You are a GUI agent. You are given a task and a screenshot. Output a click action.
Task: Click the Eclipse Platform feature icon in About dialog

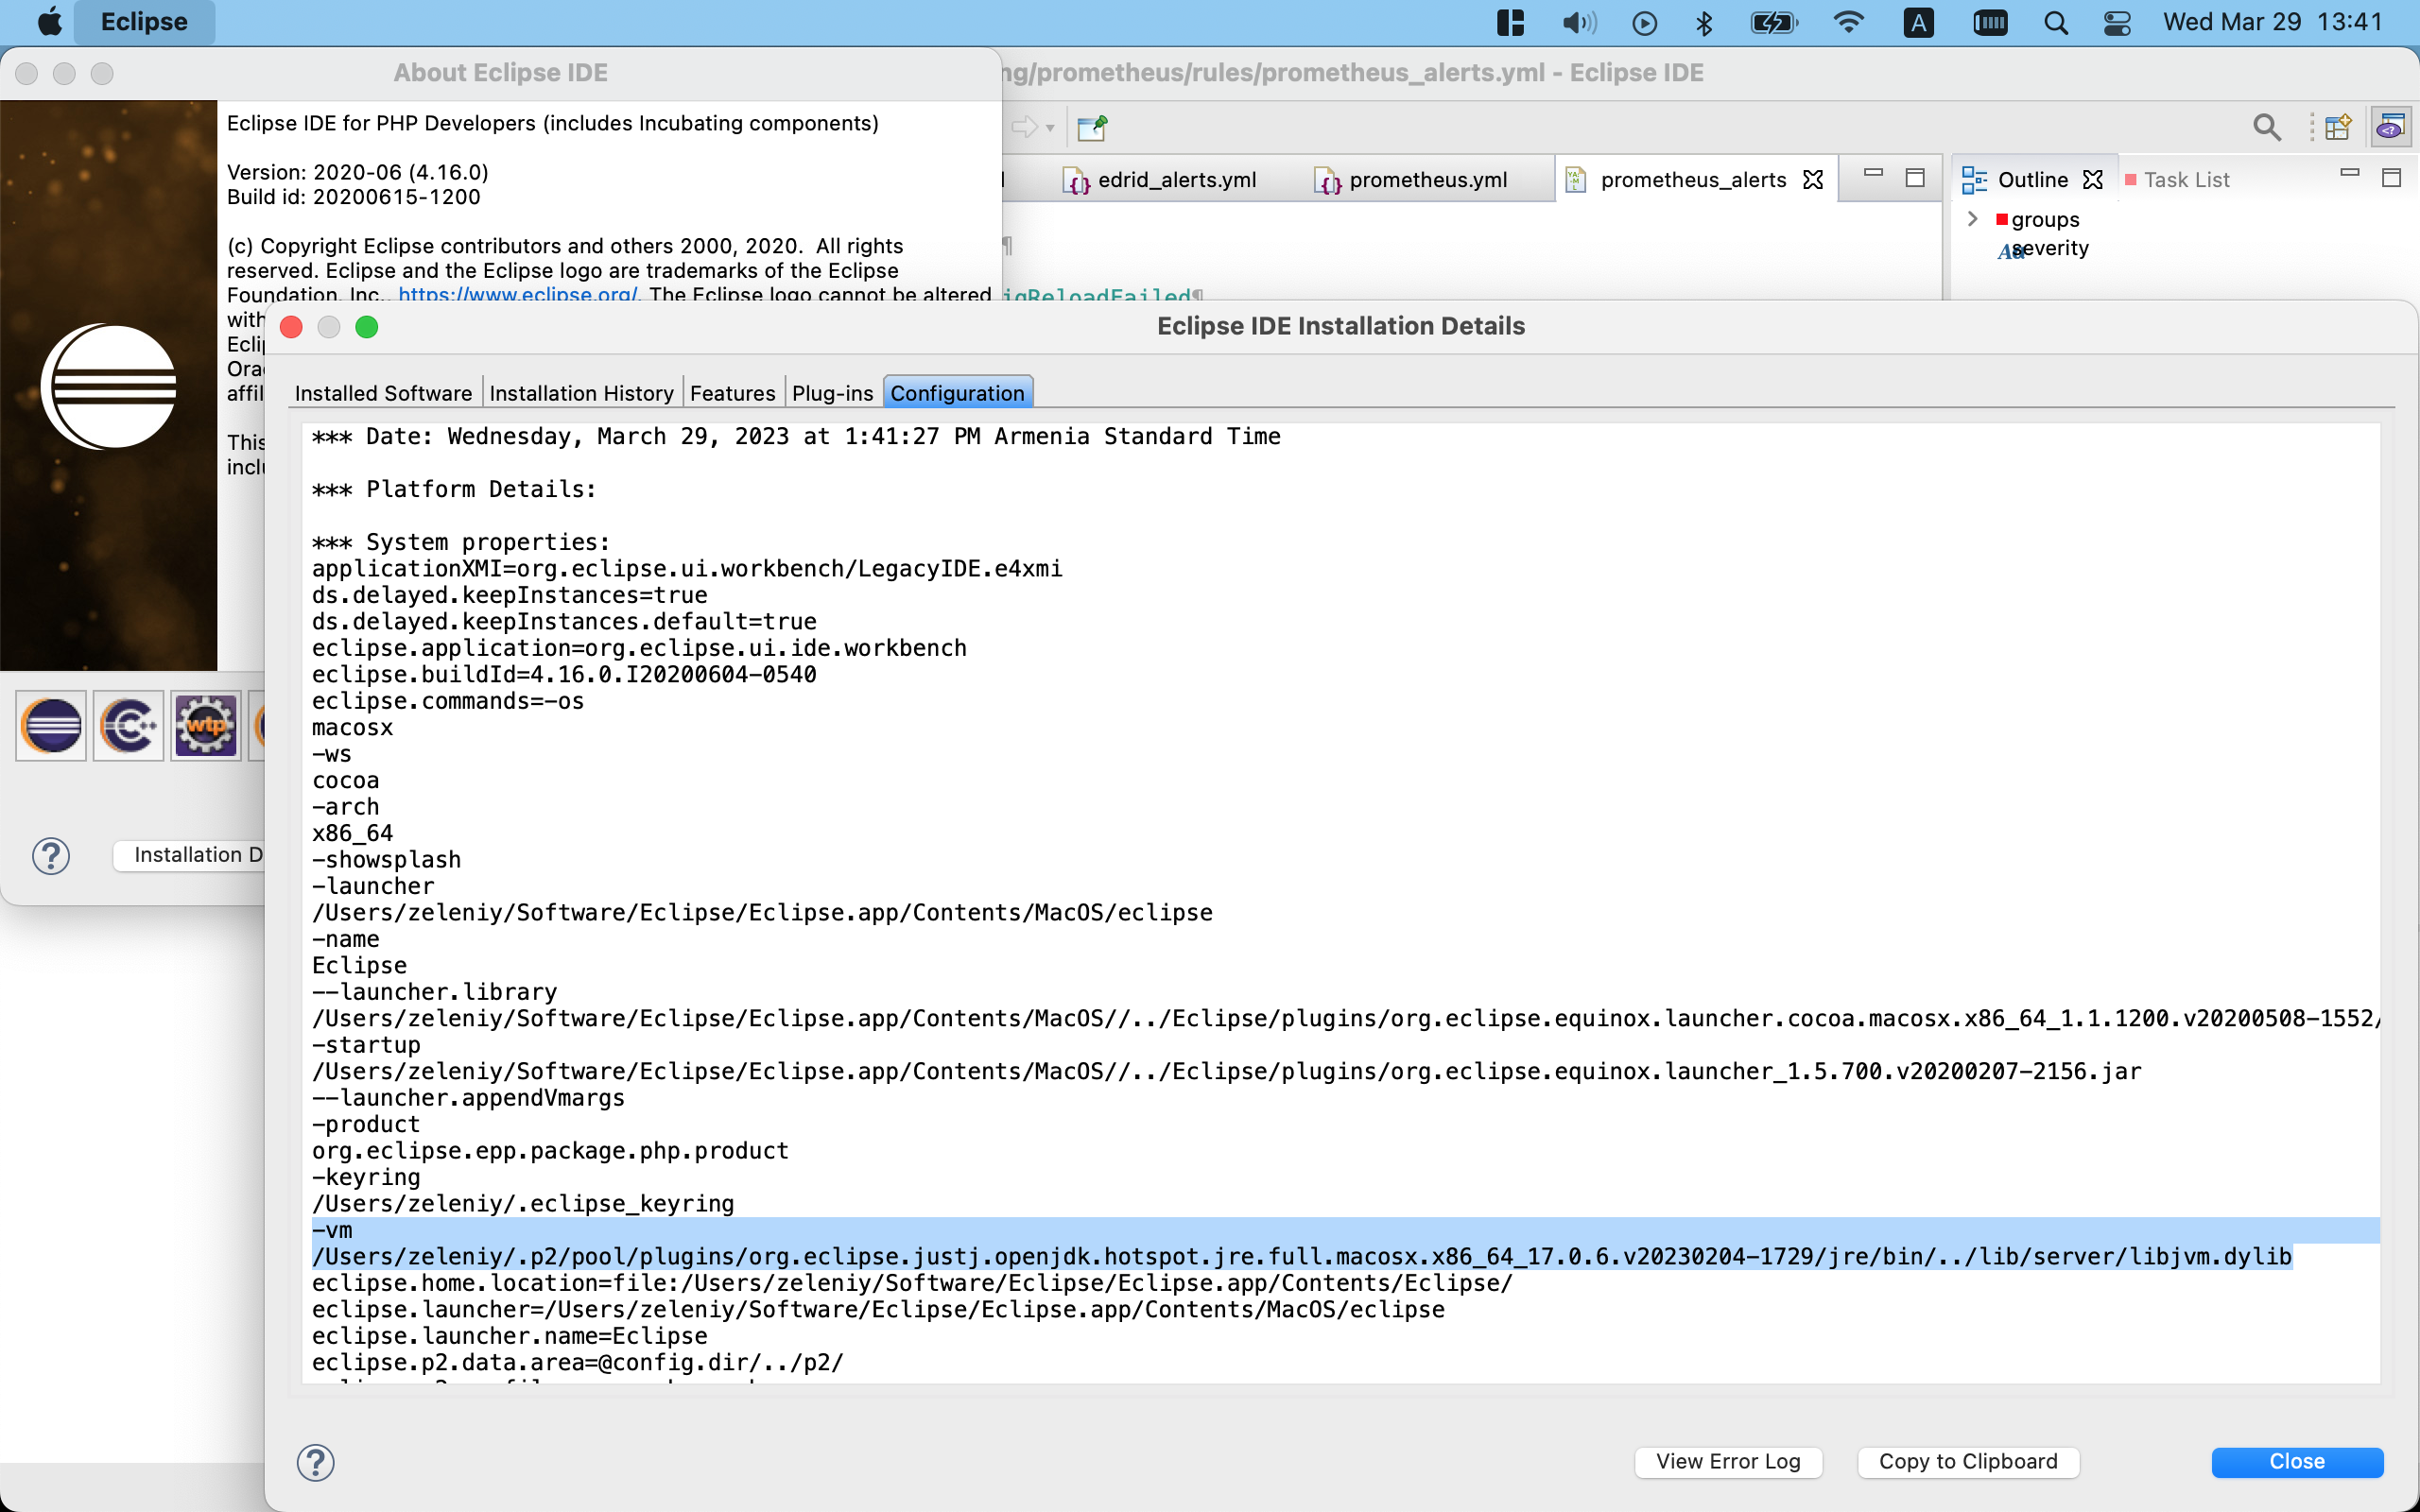(50, 725)
